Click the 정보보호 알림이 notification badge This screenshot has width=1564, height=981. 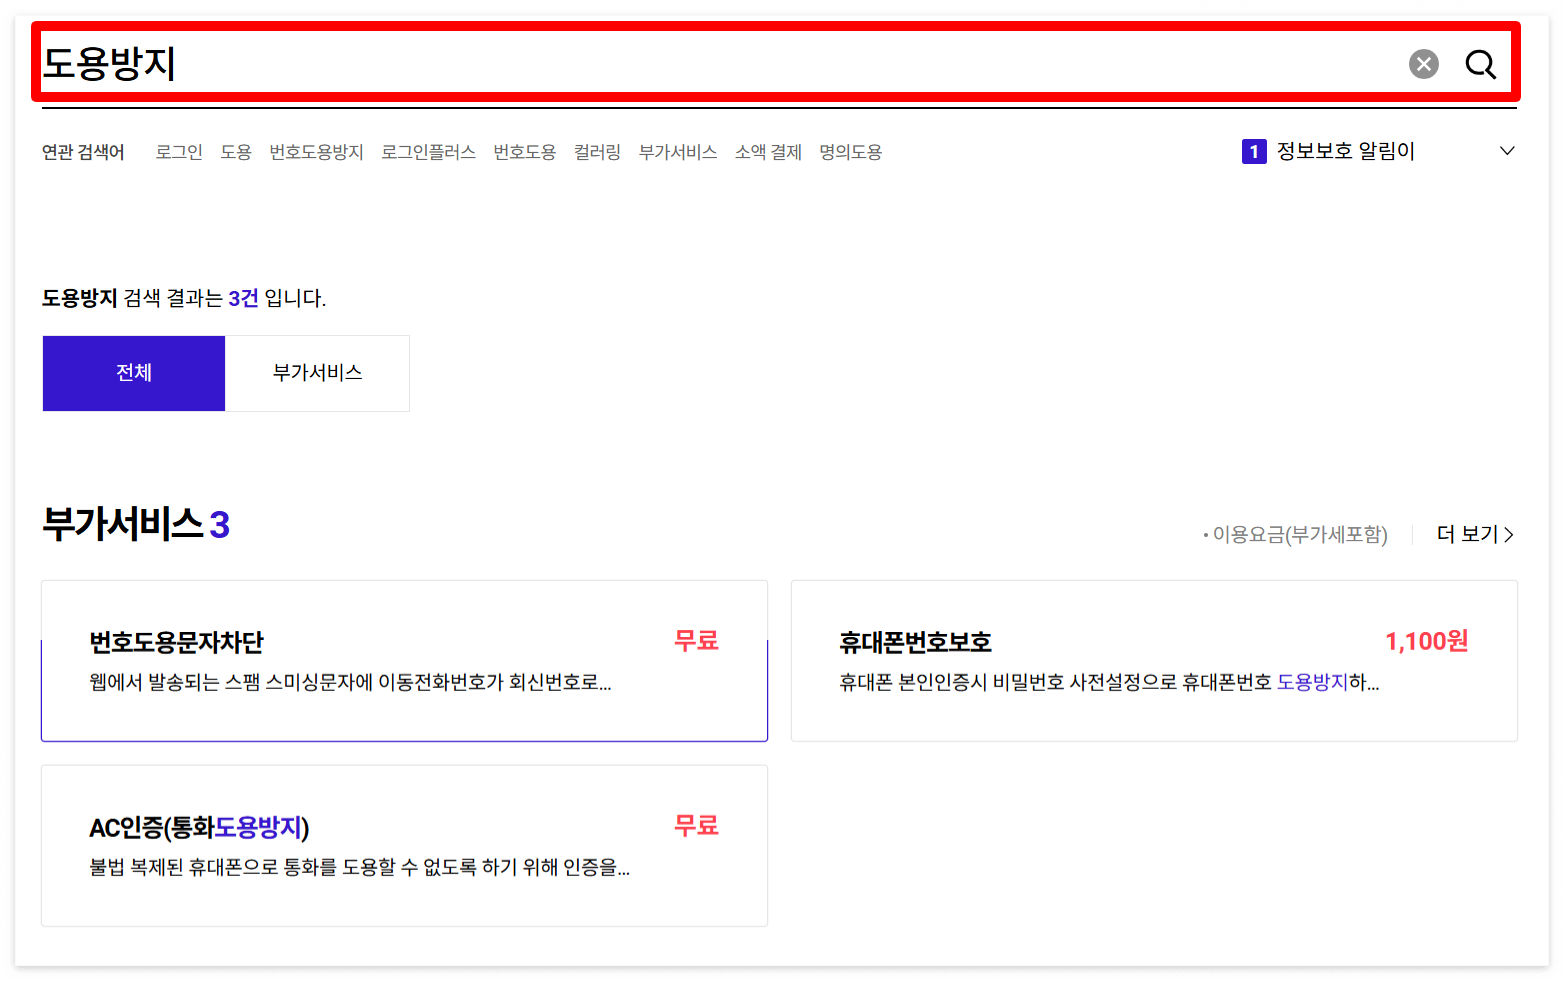click(1253, 151)
